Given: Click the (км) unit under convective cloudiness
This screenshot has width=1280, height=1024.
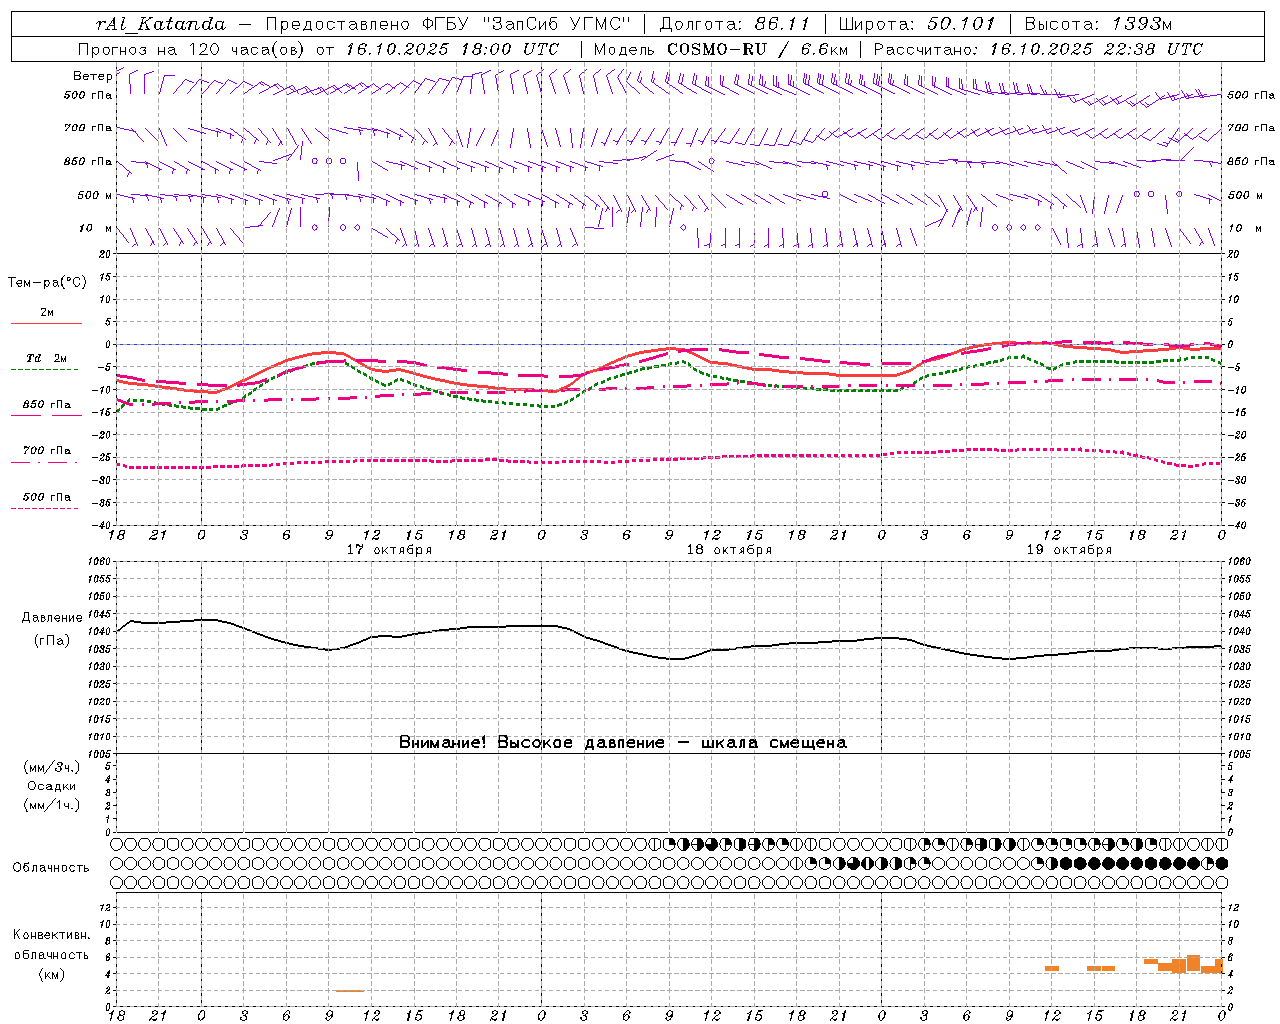Looking at the screenshot, I should (x=52, y=974).
